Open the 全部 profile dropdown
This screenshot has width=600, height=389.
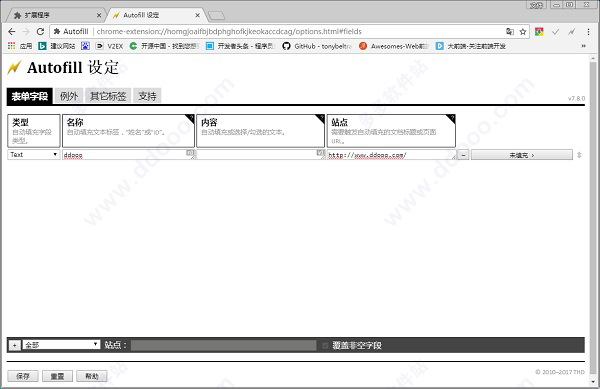click(x=61, y=345)
